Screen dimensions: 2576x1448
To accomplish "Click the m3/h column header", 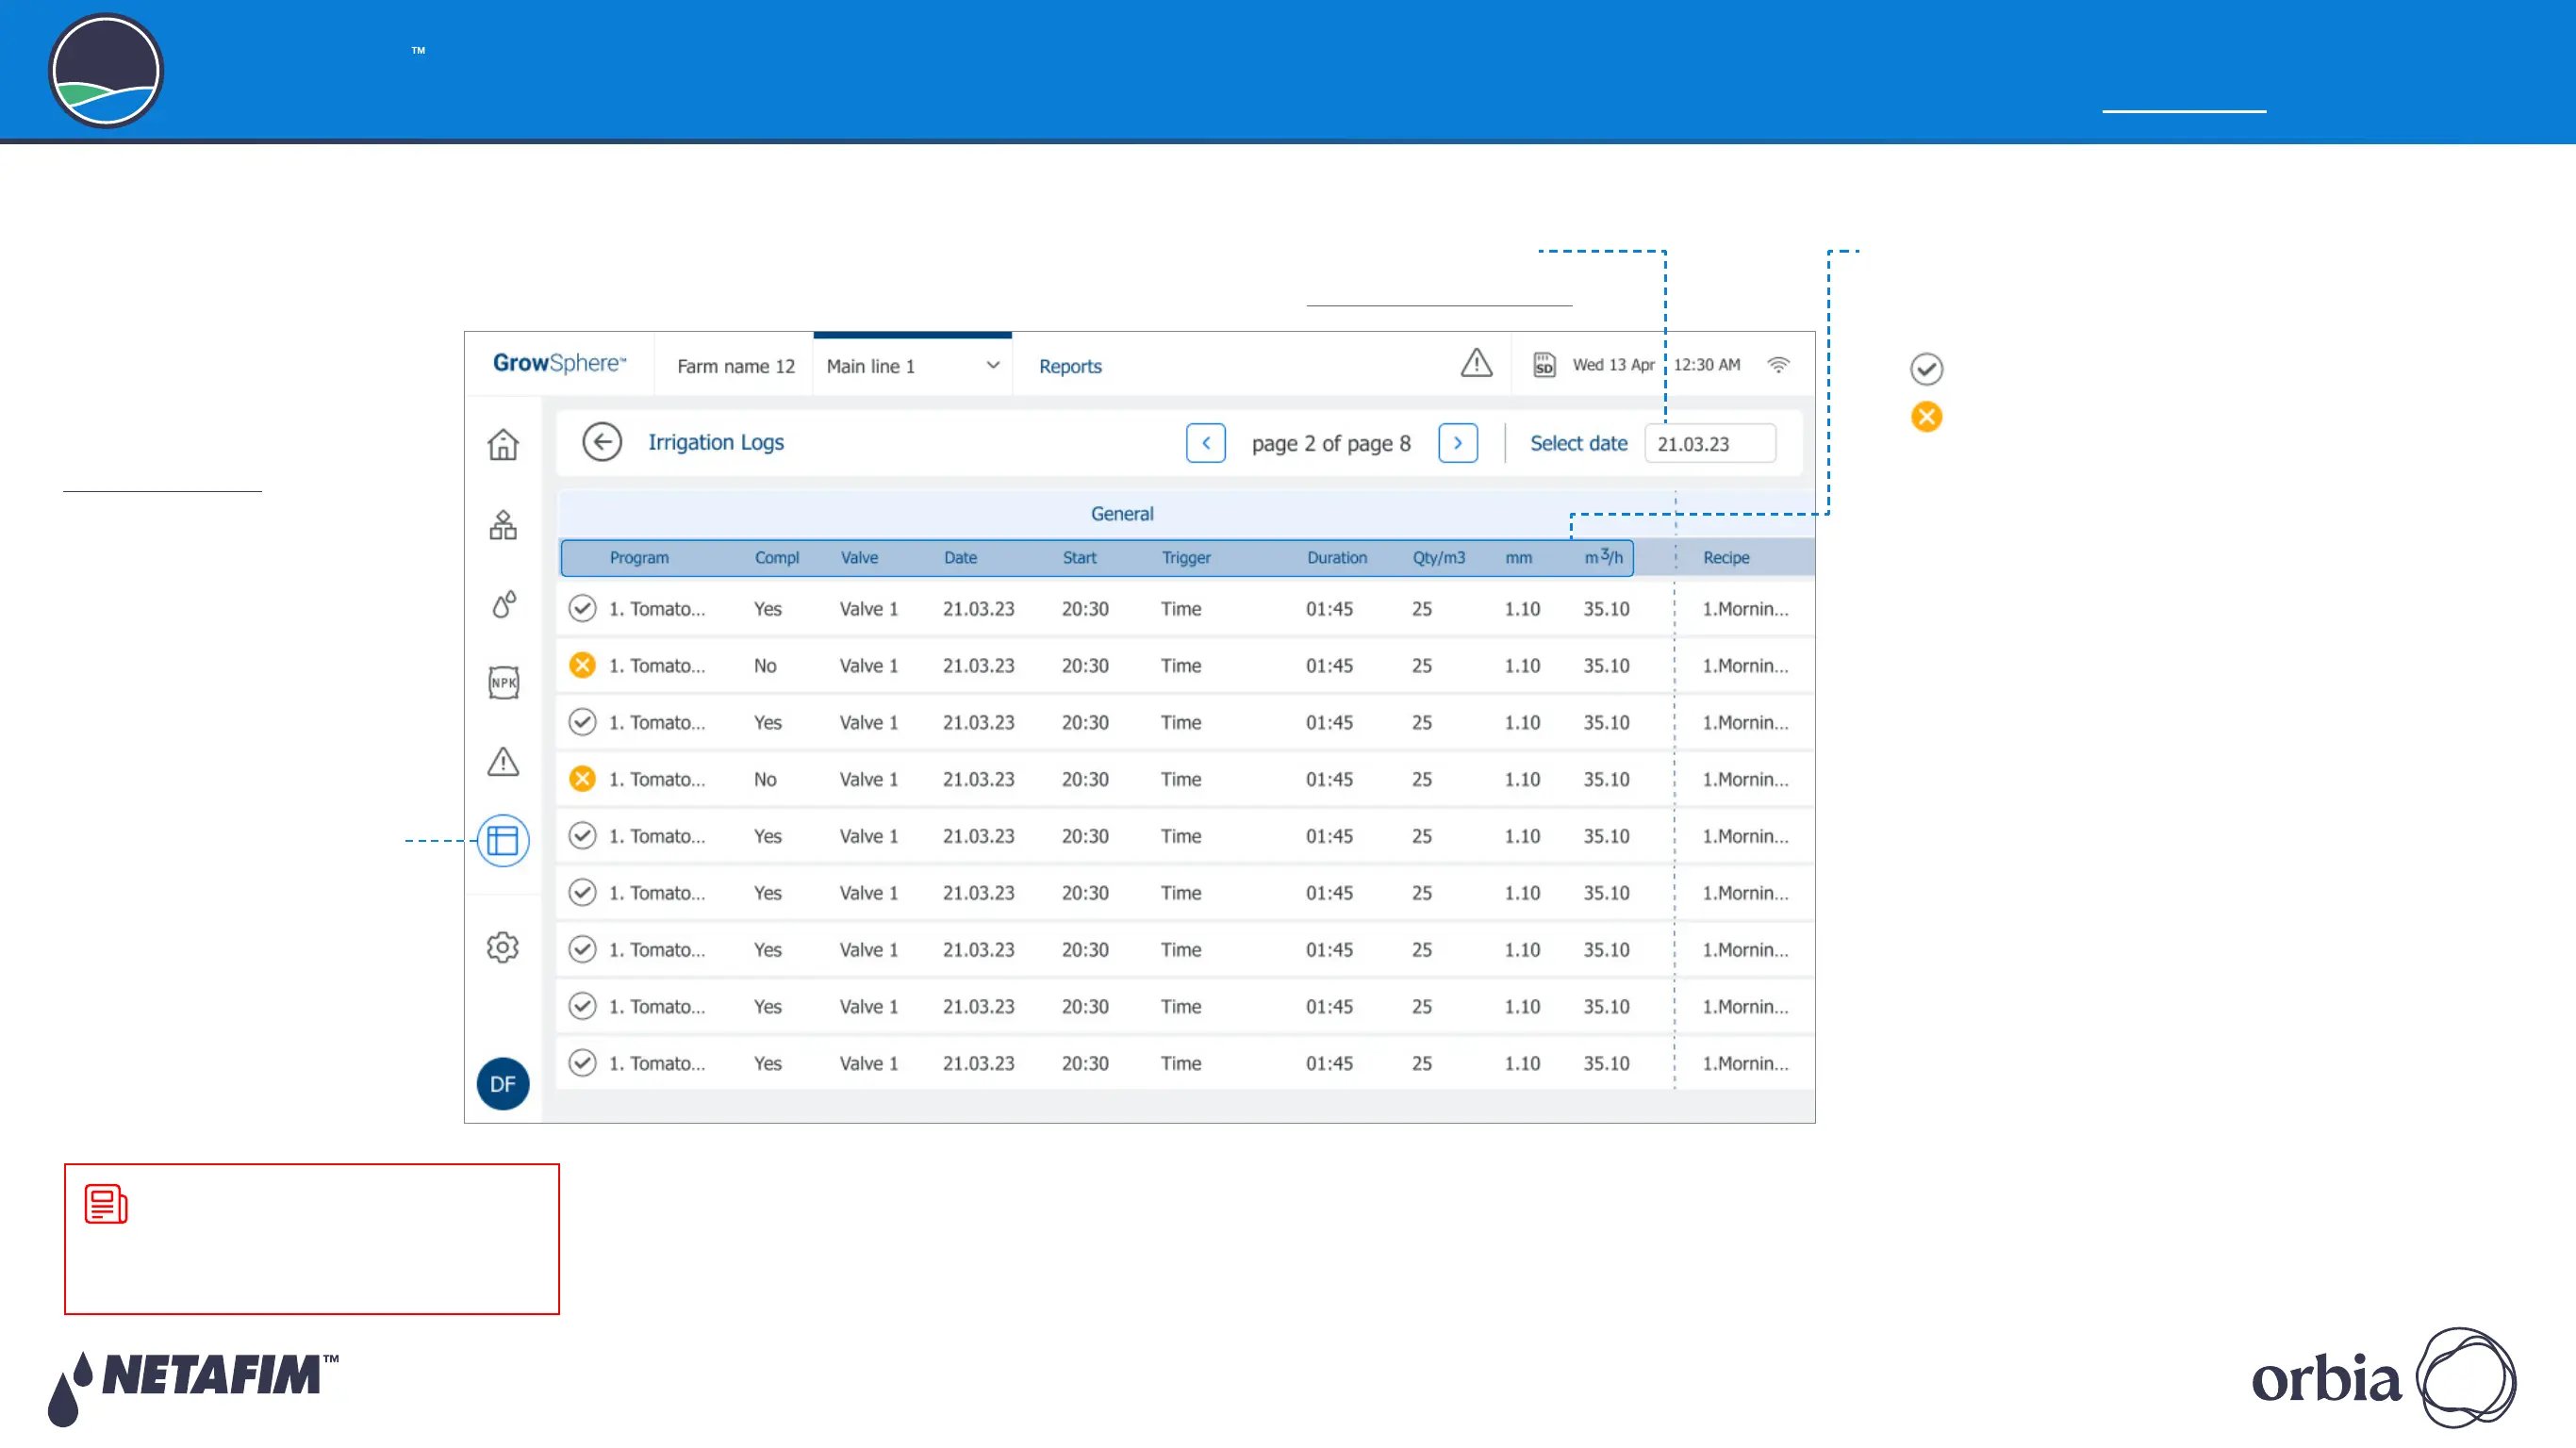I will tap(1603, 557).
